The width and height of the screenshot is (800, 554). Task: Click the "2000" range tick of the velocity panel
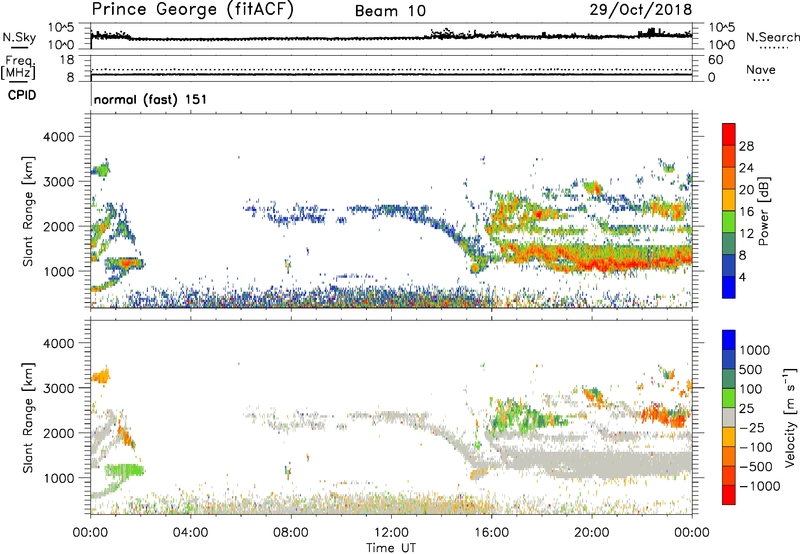(x=59, y=433)
